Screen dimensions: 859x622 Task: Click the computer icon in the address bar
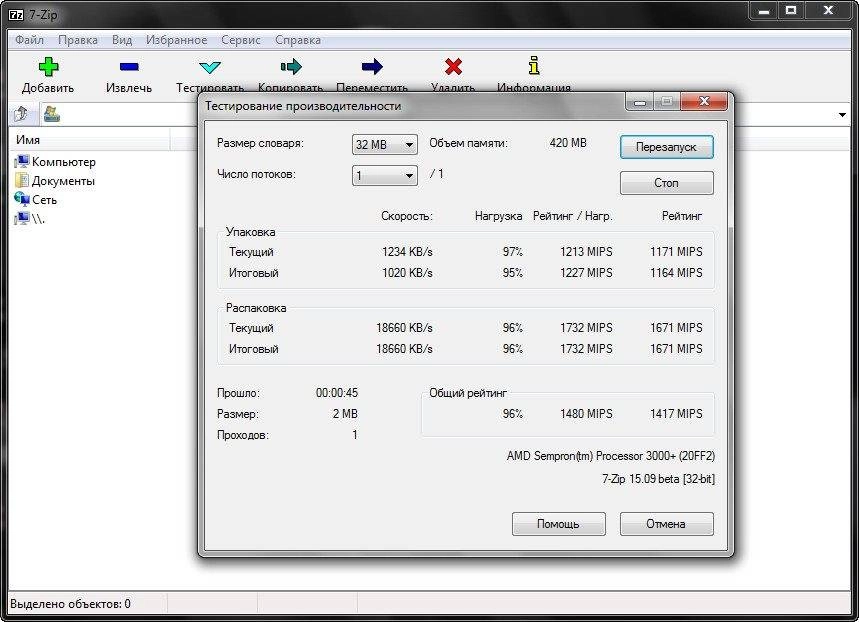coord(52,114)
